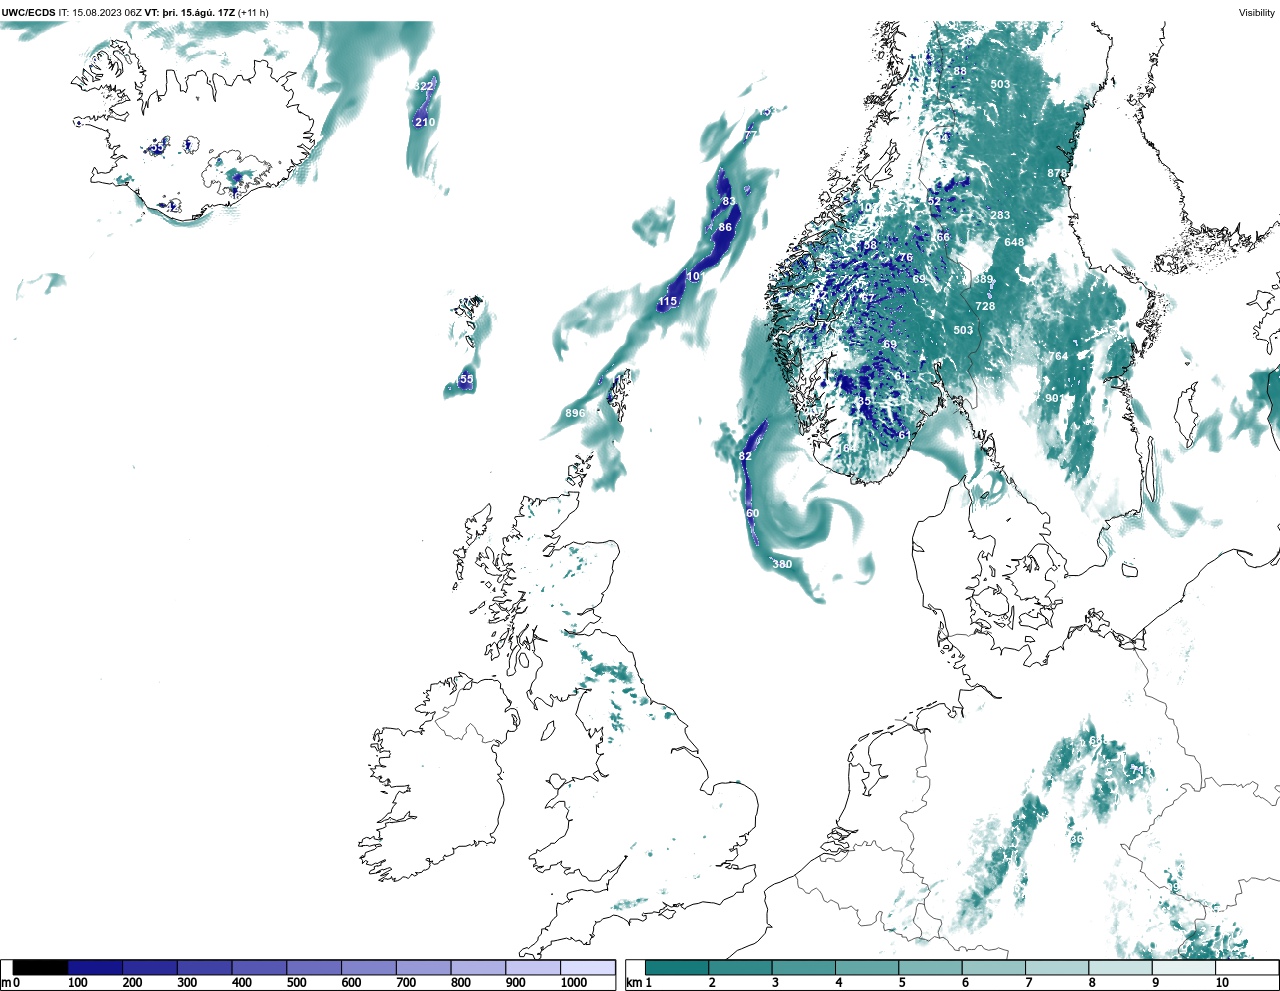Click the '7' tick label in km legend
1280x991 pixels.
pyautogui.click(x=1029, y=983)
